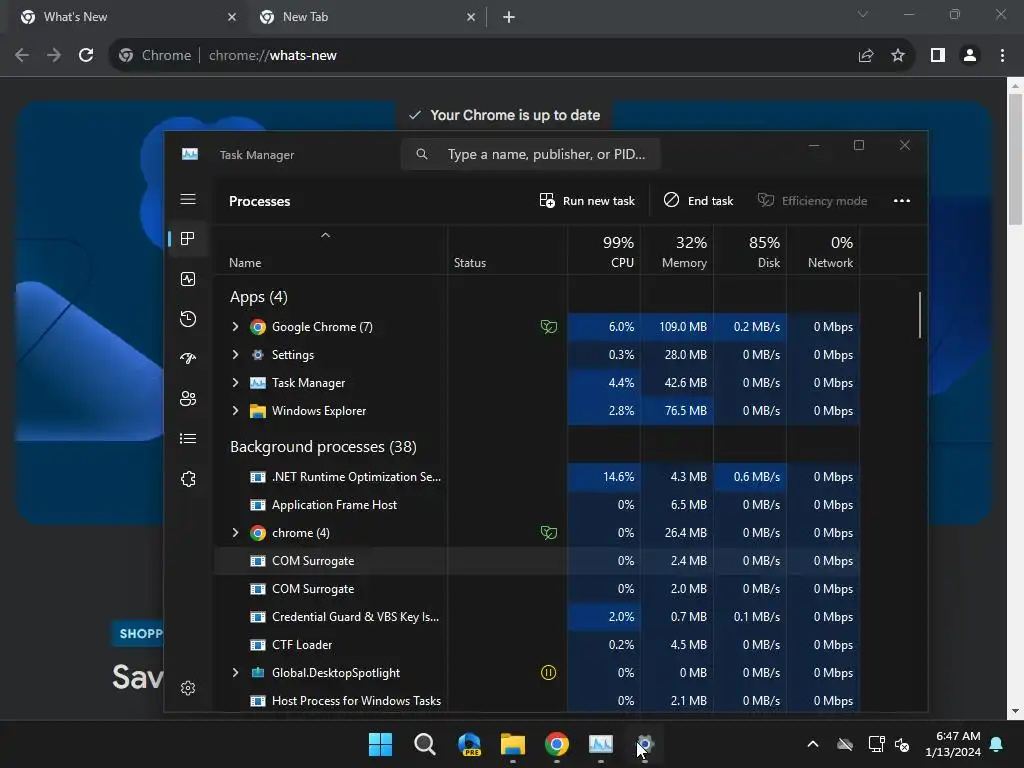
Task: Select Host Process for Windows Tasks row
Action: 536,701
